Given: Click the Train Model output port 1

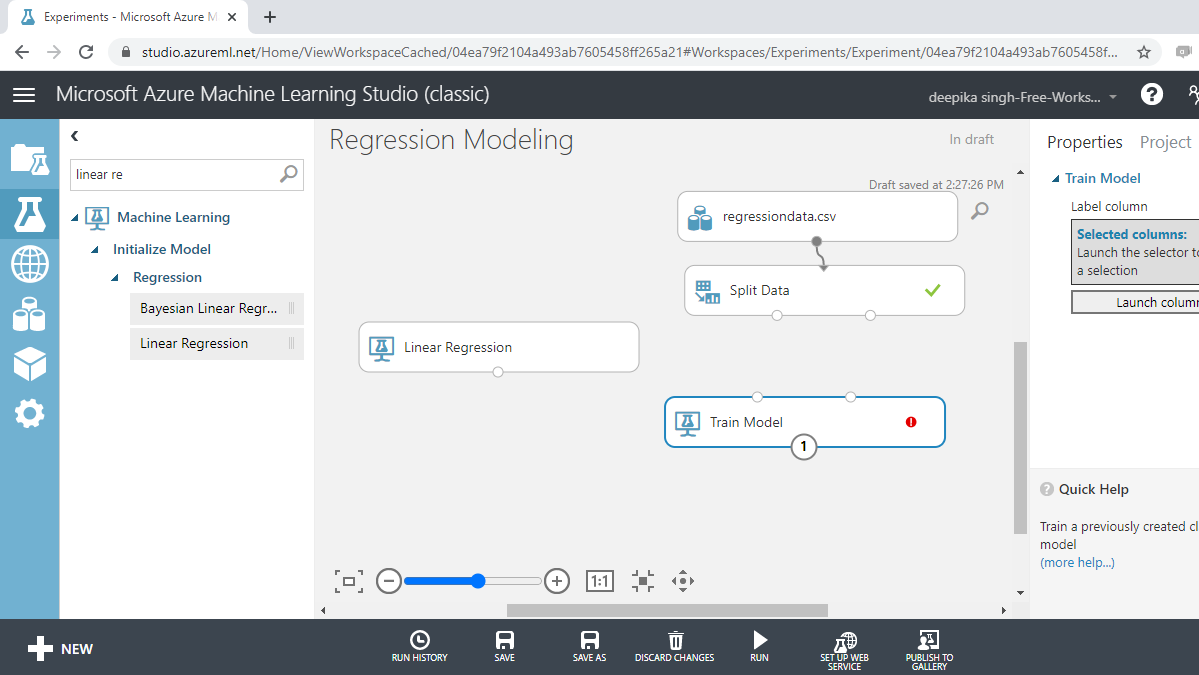Looking at the screenshot, I should tap(804, 446).
